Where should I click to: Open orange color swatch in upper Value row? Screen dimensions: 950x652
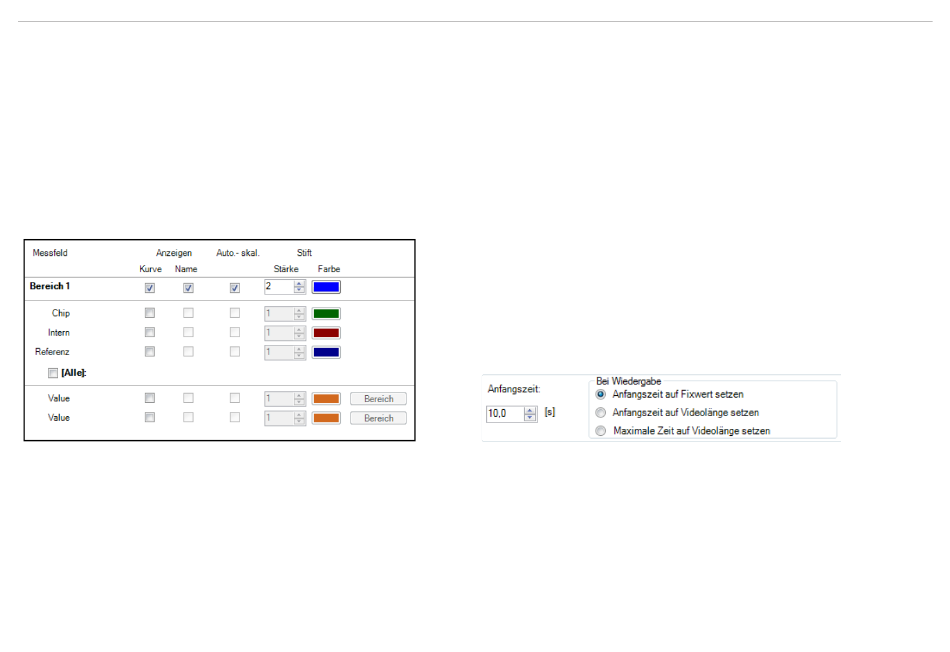326,399
